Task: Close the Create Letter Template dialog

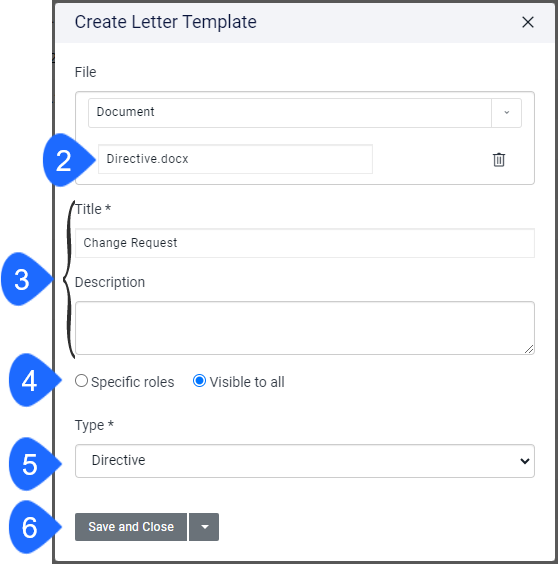Action: [x=528, y=22]
